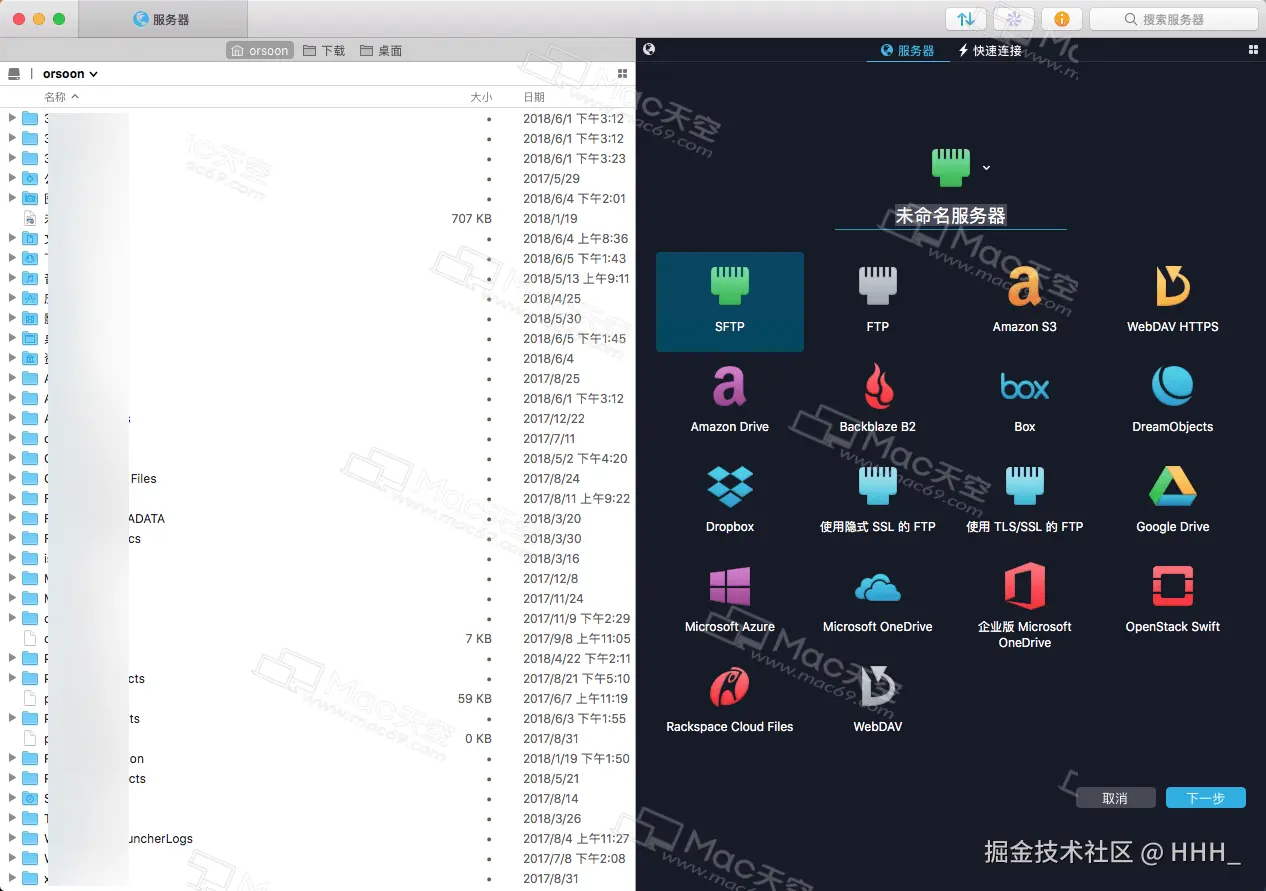The width and height of the screenshot is (1266, 891).
Task: Expand the folder dated 2018/4/25
Action: (12, 298)
